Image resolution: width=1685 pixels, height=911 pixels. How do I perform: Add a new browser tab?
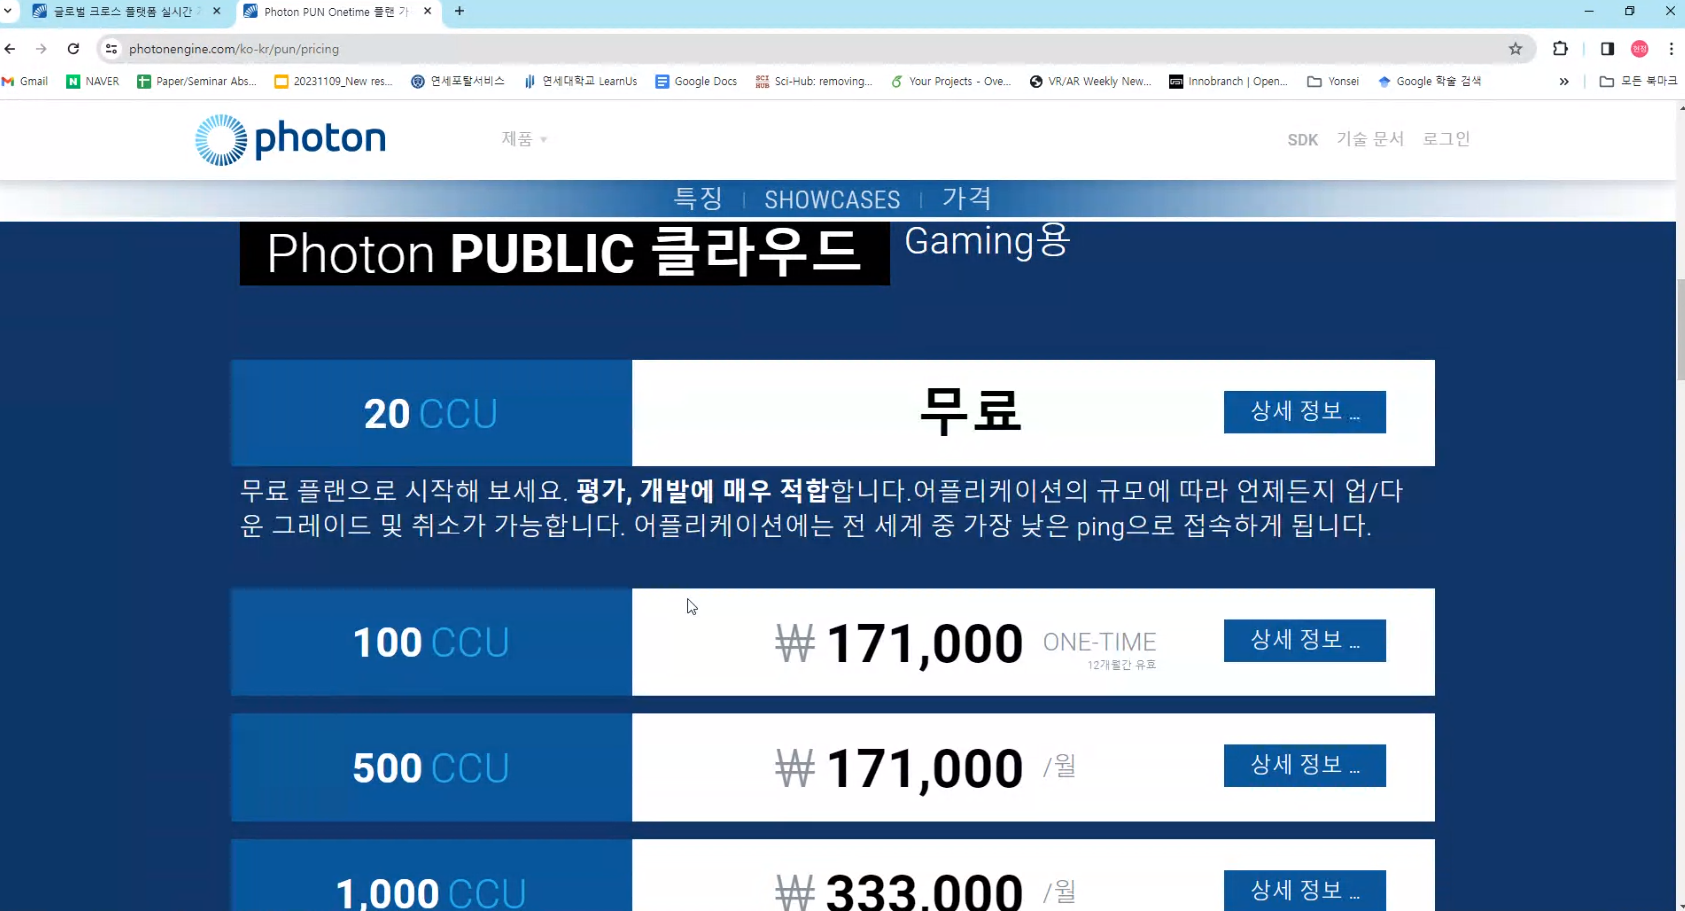(x=459, y=11)
